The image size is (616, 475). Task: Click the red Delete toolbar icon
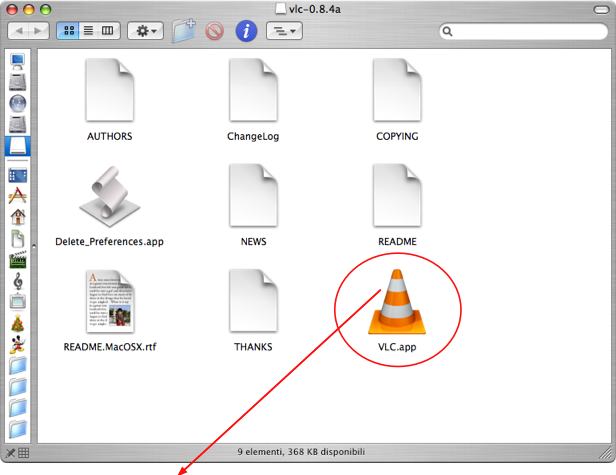point(214,31)
